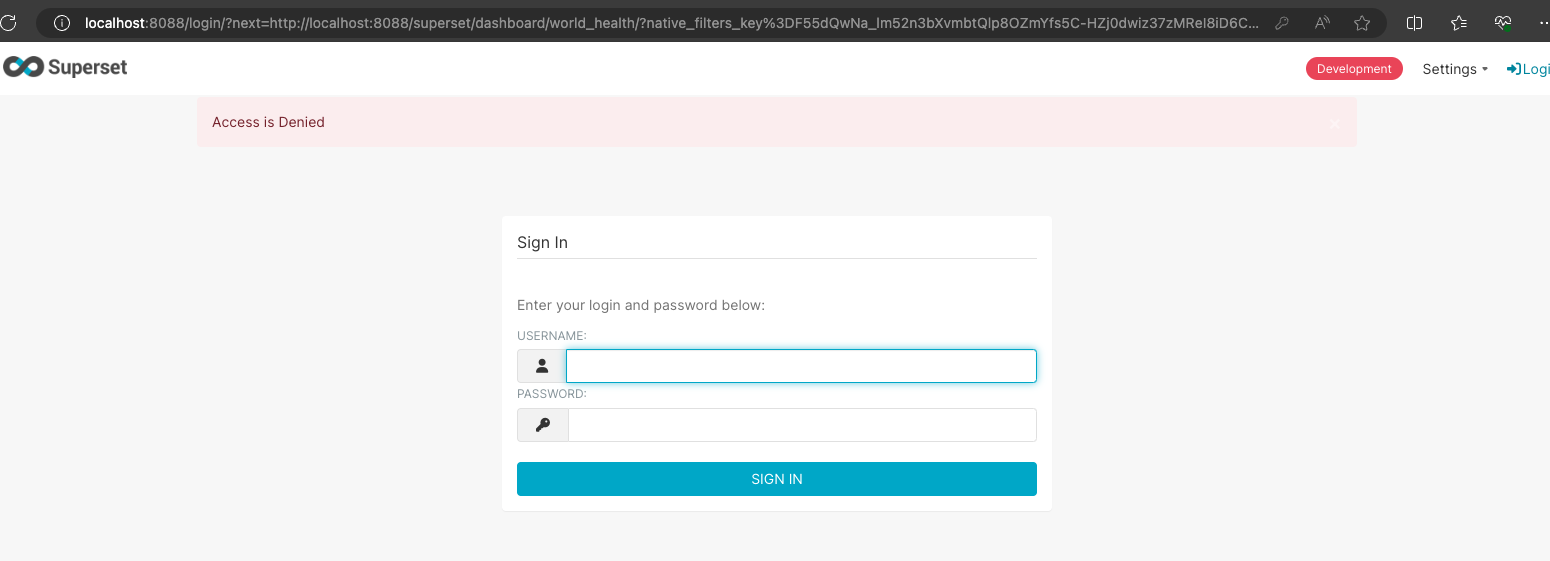Click the Superset logo
The width and height of the screenshot is (1550, 561).
[x=66, y=68]
